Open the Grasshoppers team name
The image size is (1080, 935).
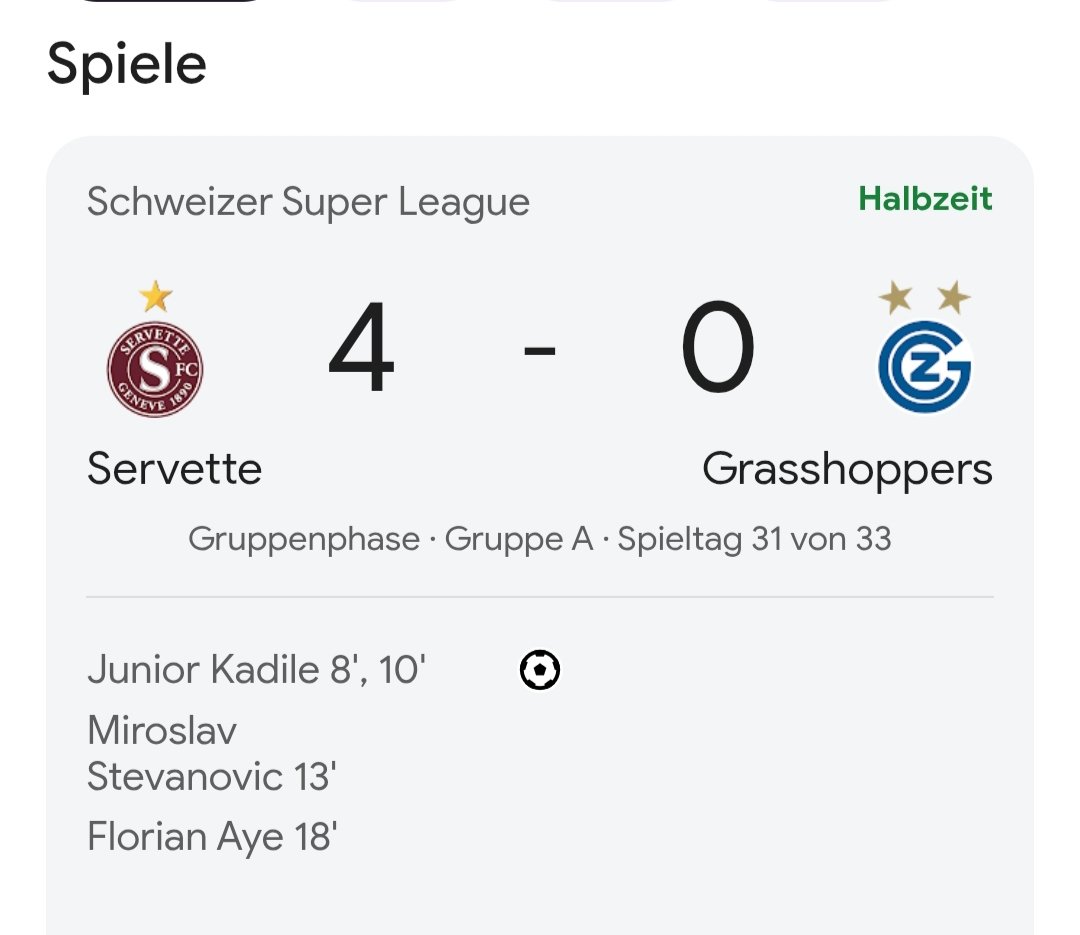coord(847,469)
